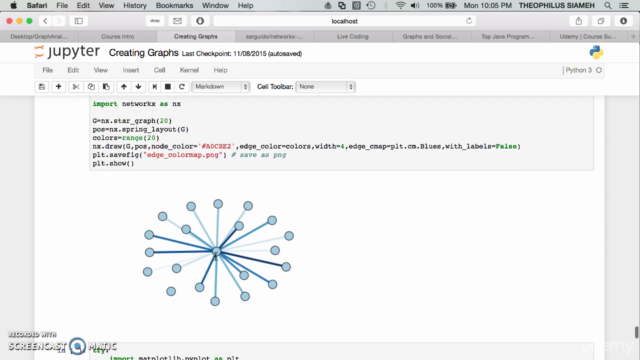Switch to the Udemy | Course Su... tab
The image size is (640, 360).
point(588,36)
